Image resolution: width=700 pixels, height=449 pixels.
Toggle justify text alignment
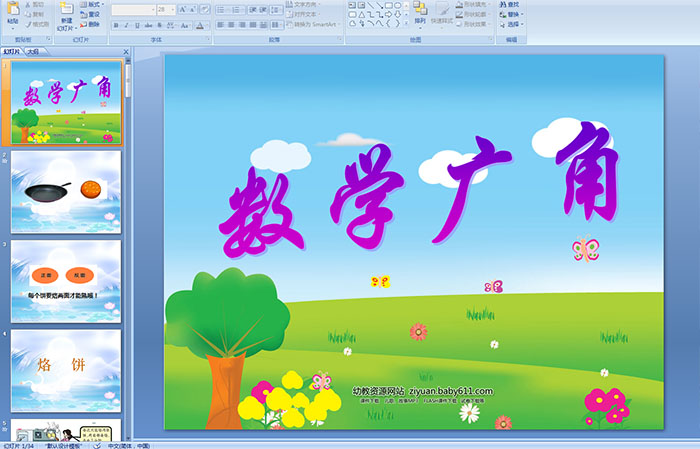click(253, 25)
